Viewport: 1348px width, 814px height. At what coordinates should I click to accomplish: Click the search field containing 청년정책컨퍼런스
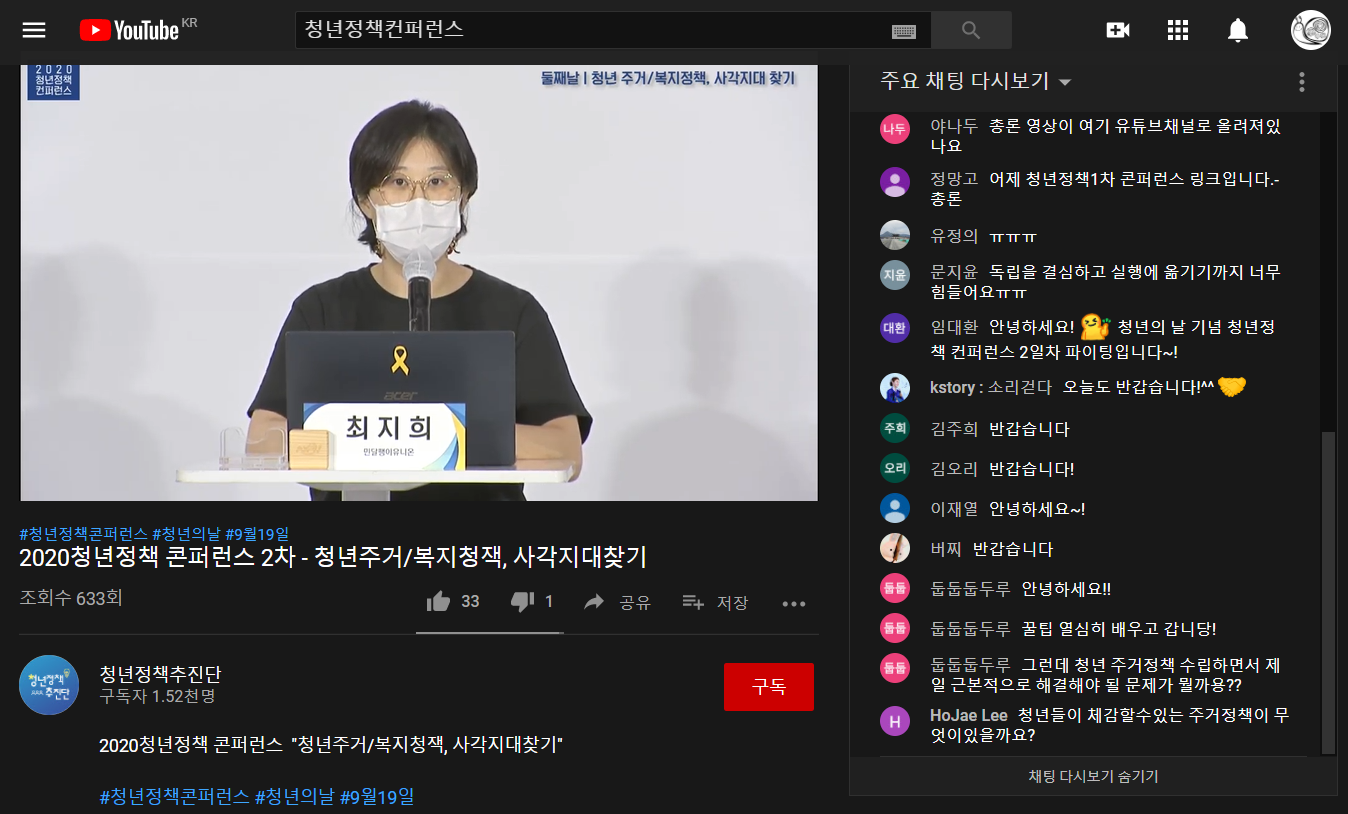[590, 30]
